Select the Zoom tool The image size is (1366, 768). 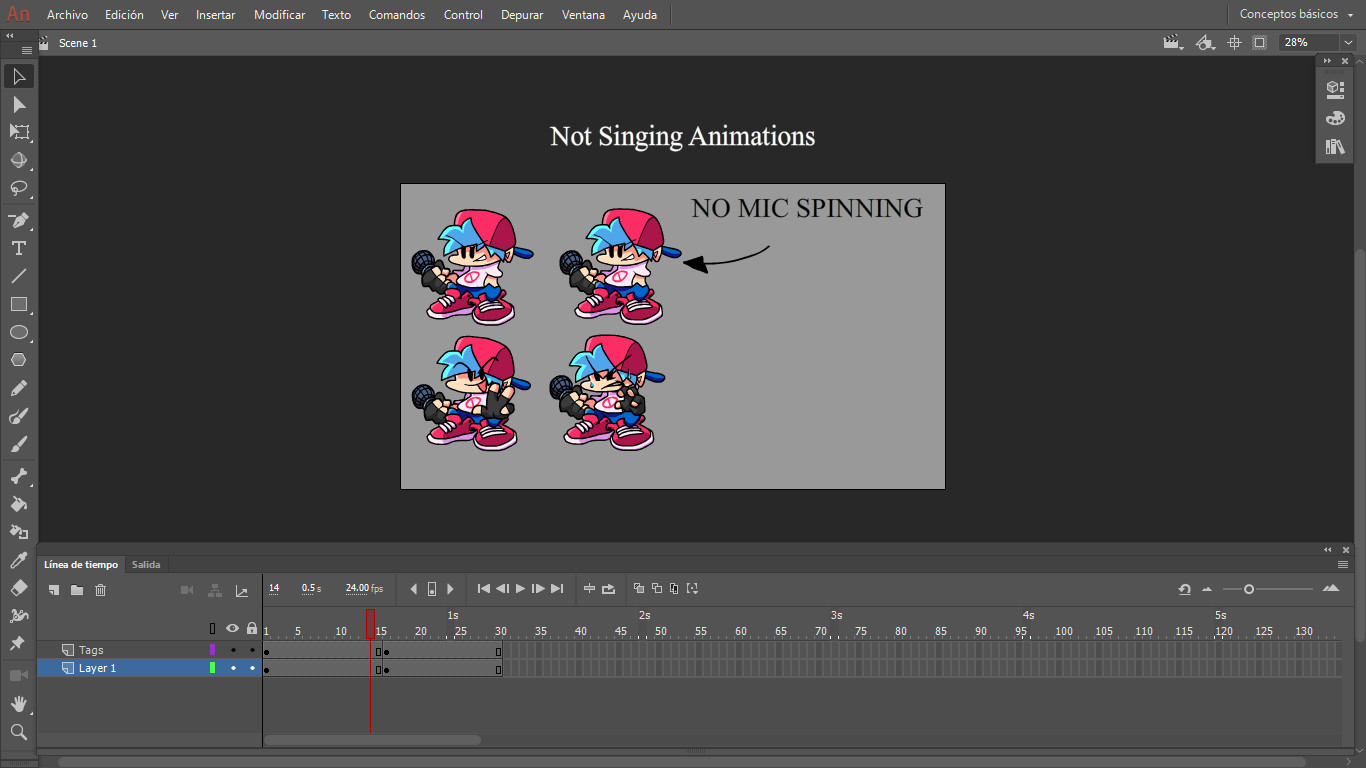pyautogui.click(x=17, y=732)
